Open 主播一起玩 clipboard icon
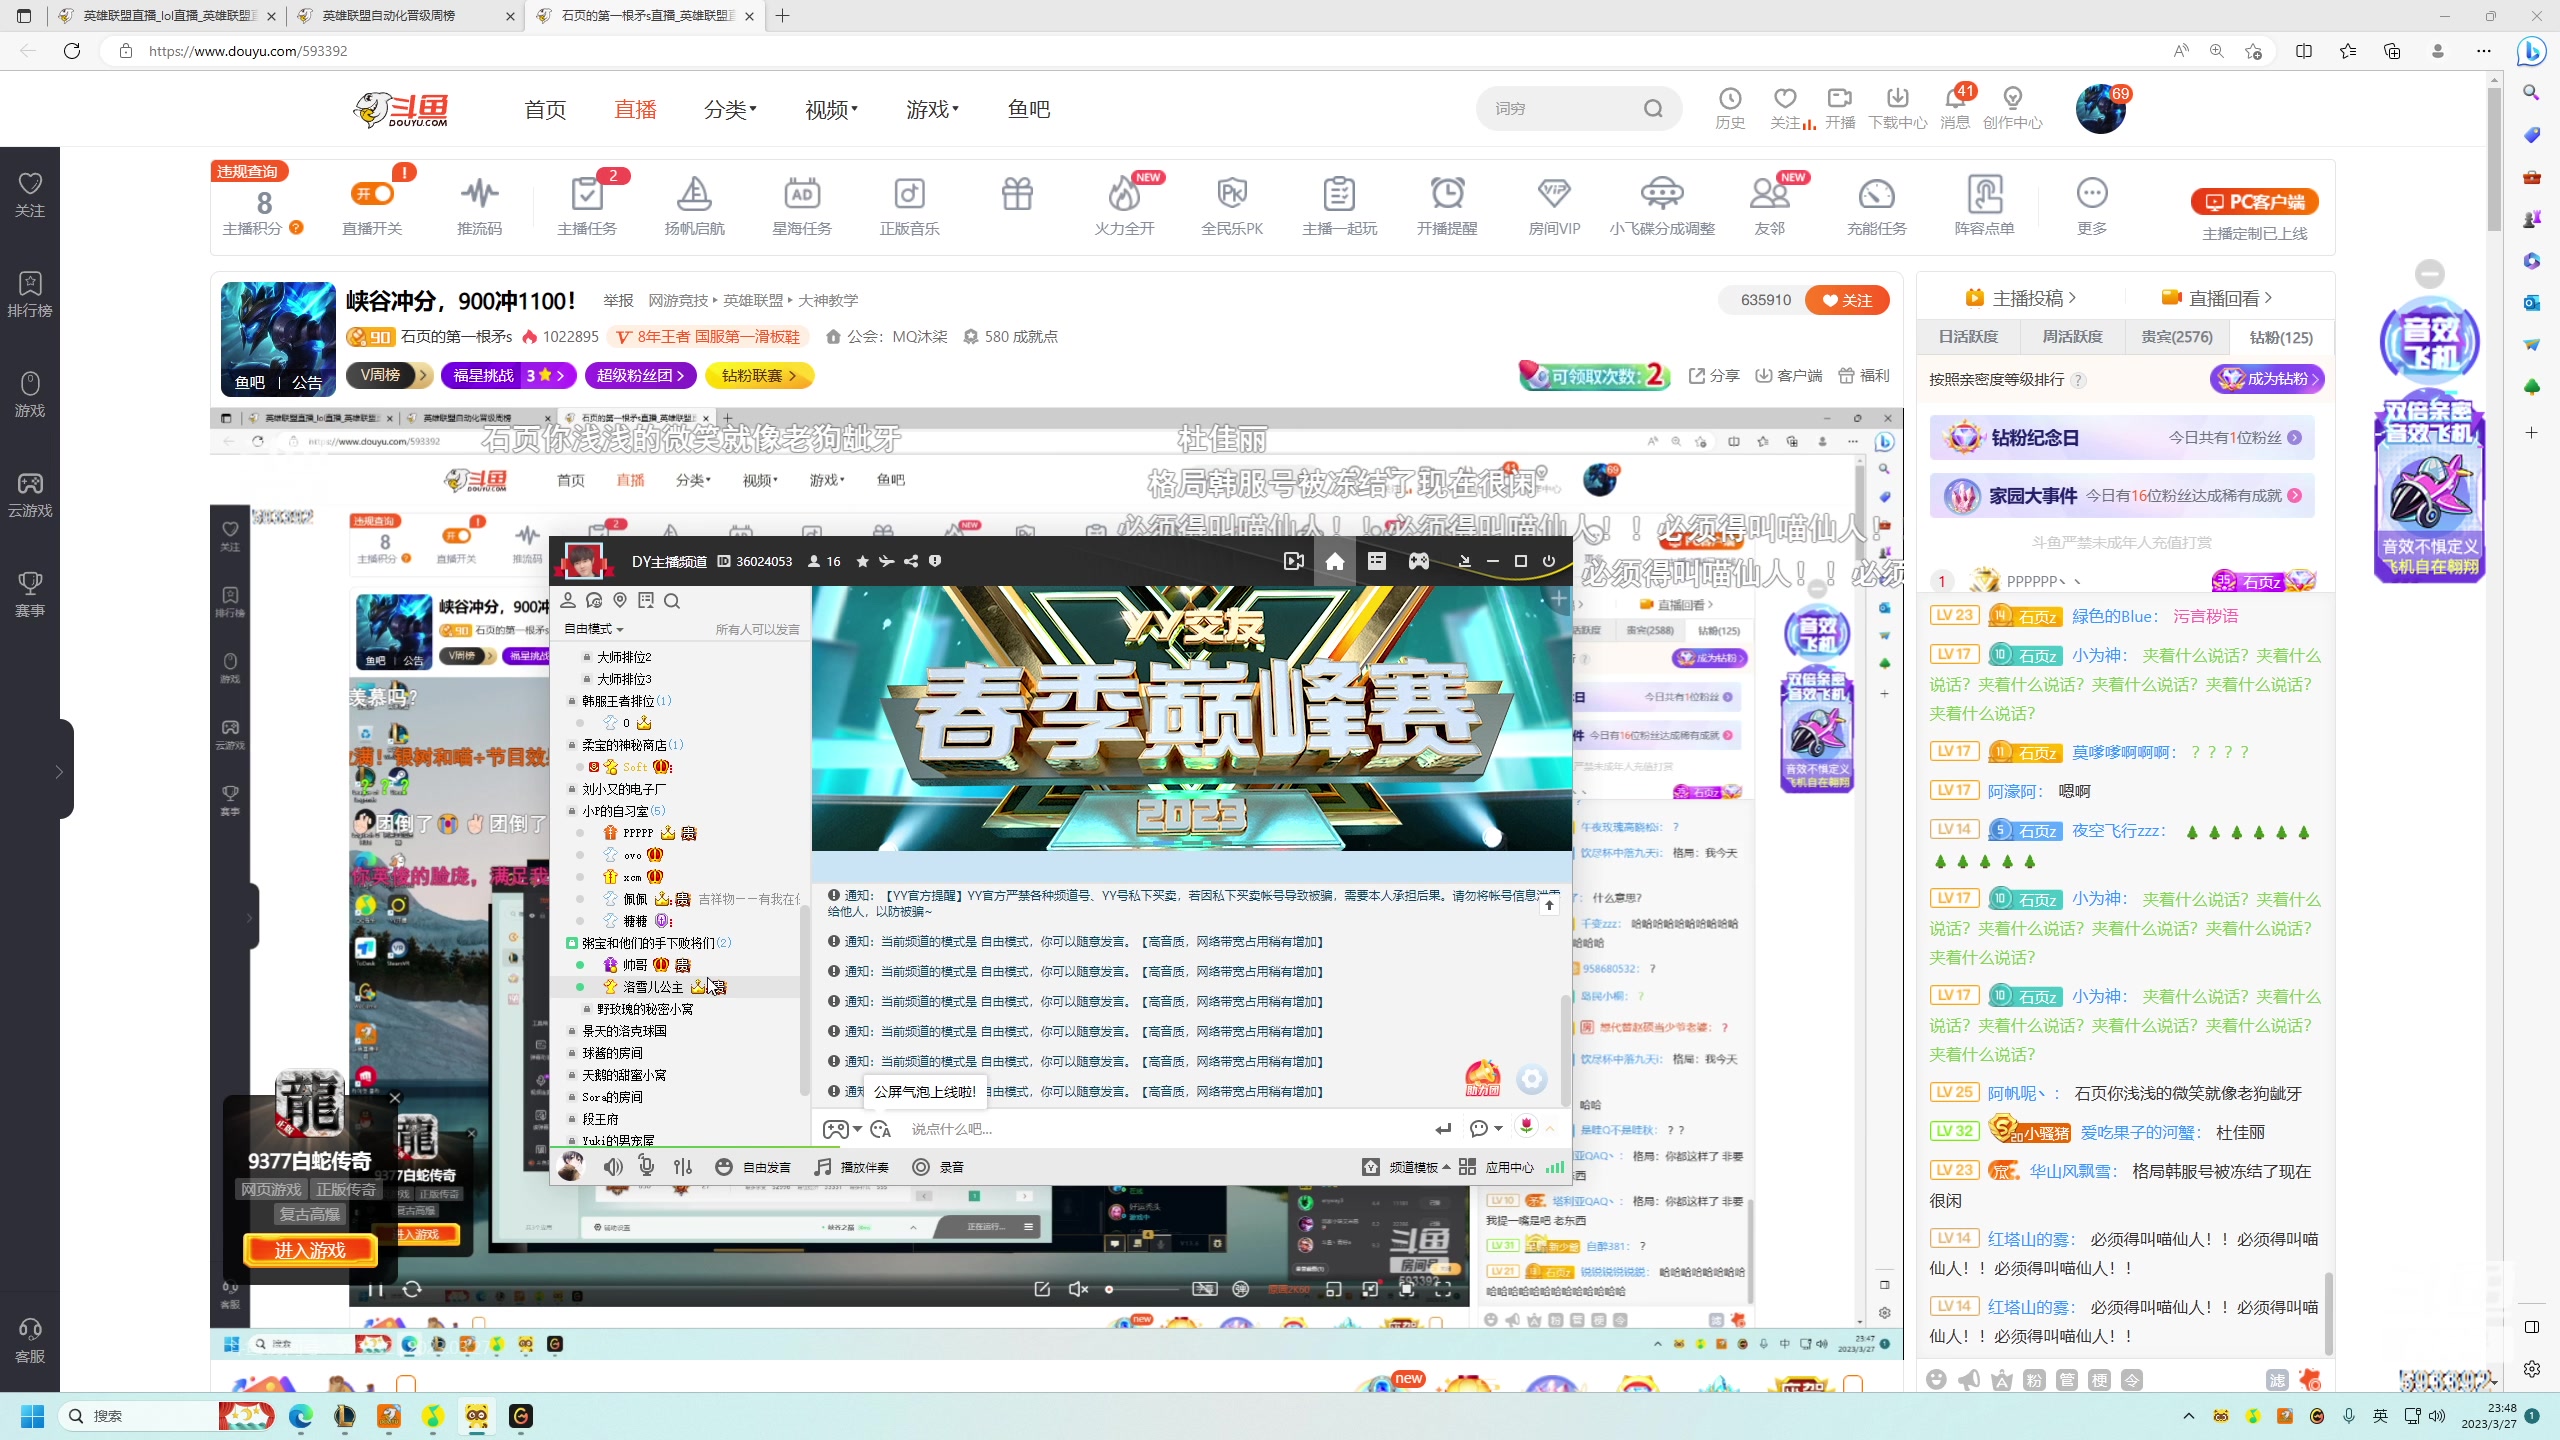This screenshot has height=1440, width=2560. click(x=1339, y=193)
